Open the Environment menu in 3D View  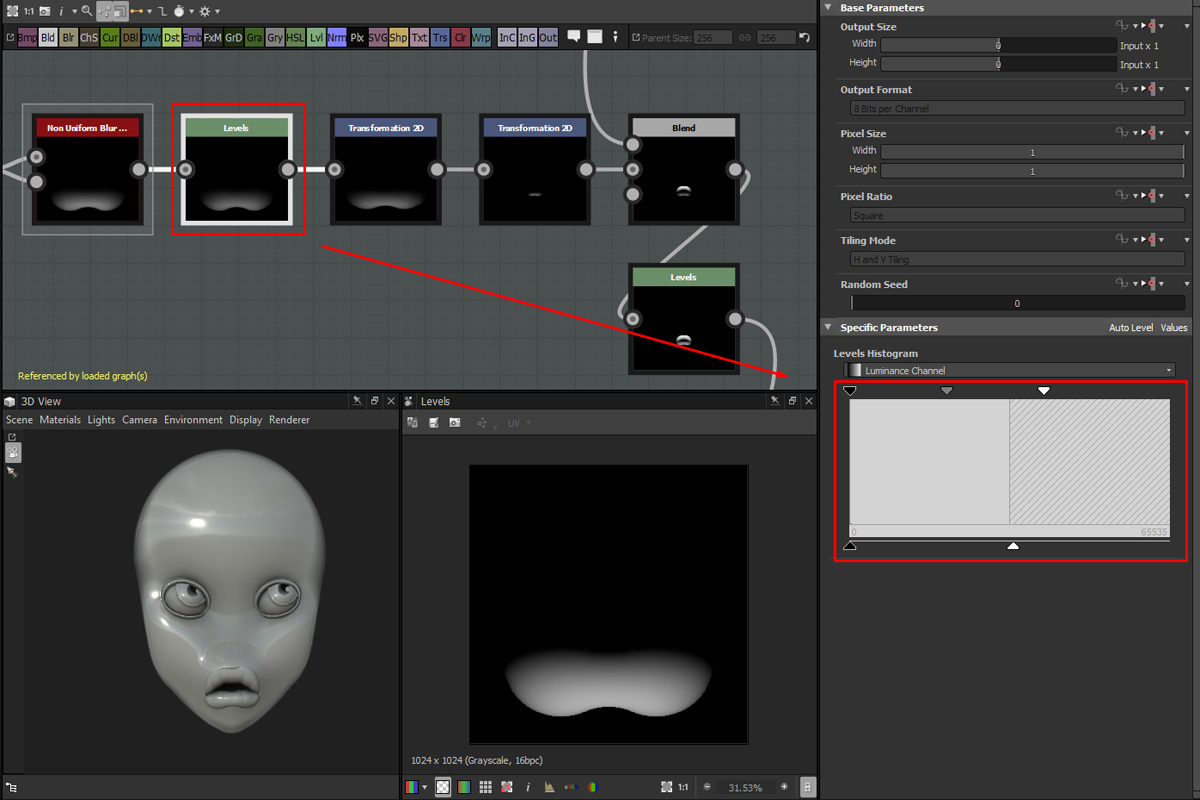[x=193, y=420]
